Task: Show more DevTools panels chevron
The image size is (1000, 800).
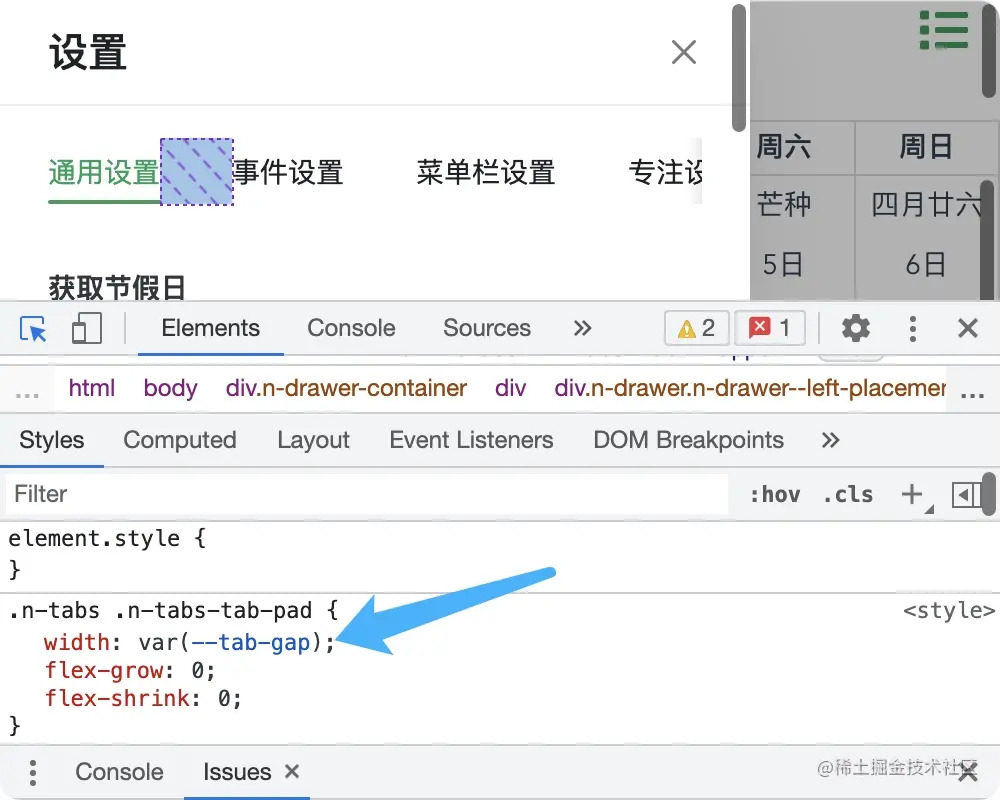Action: click(x=582, y=328)
